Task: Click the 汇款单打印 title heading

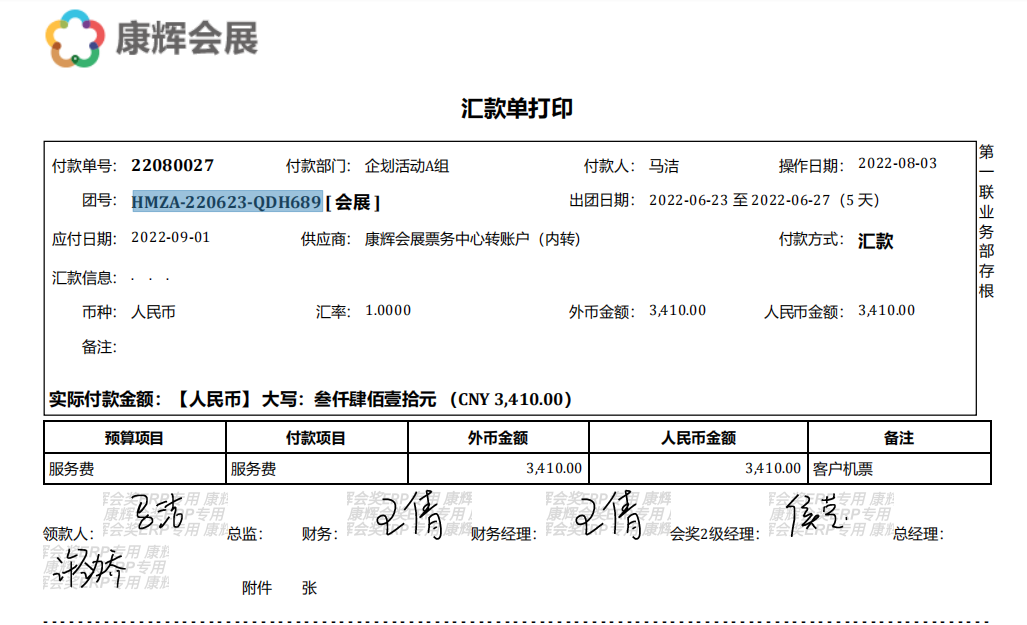Action: [516, 109]
